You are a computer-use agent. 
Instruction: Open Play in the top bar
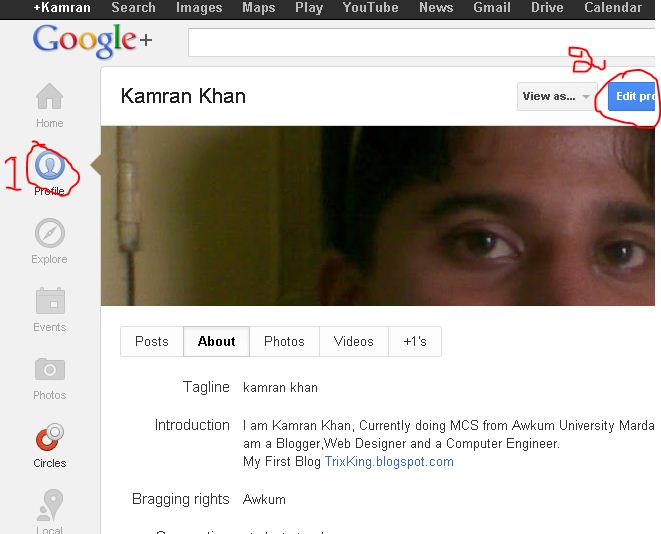click(309, 8)
